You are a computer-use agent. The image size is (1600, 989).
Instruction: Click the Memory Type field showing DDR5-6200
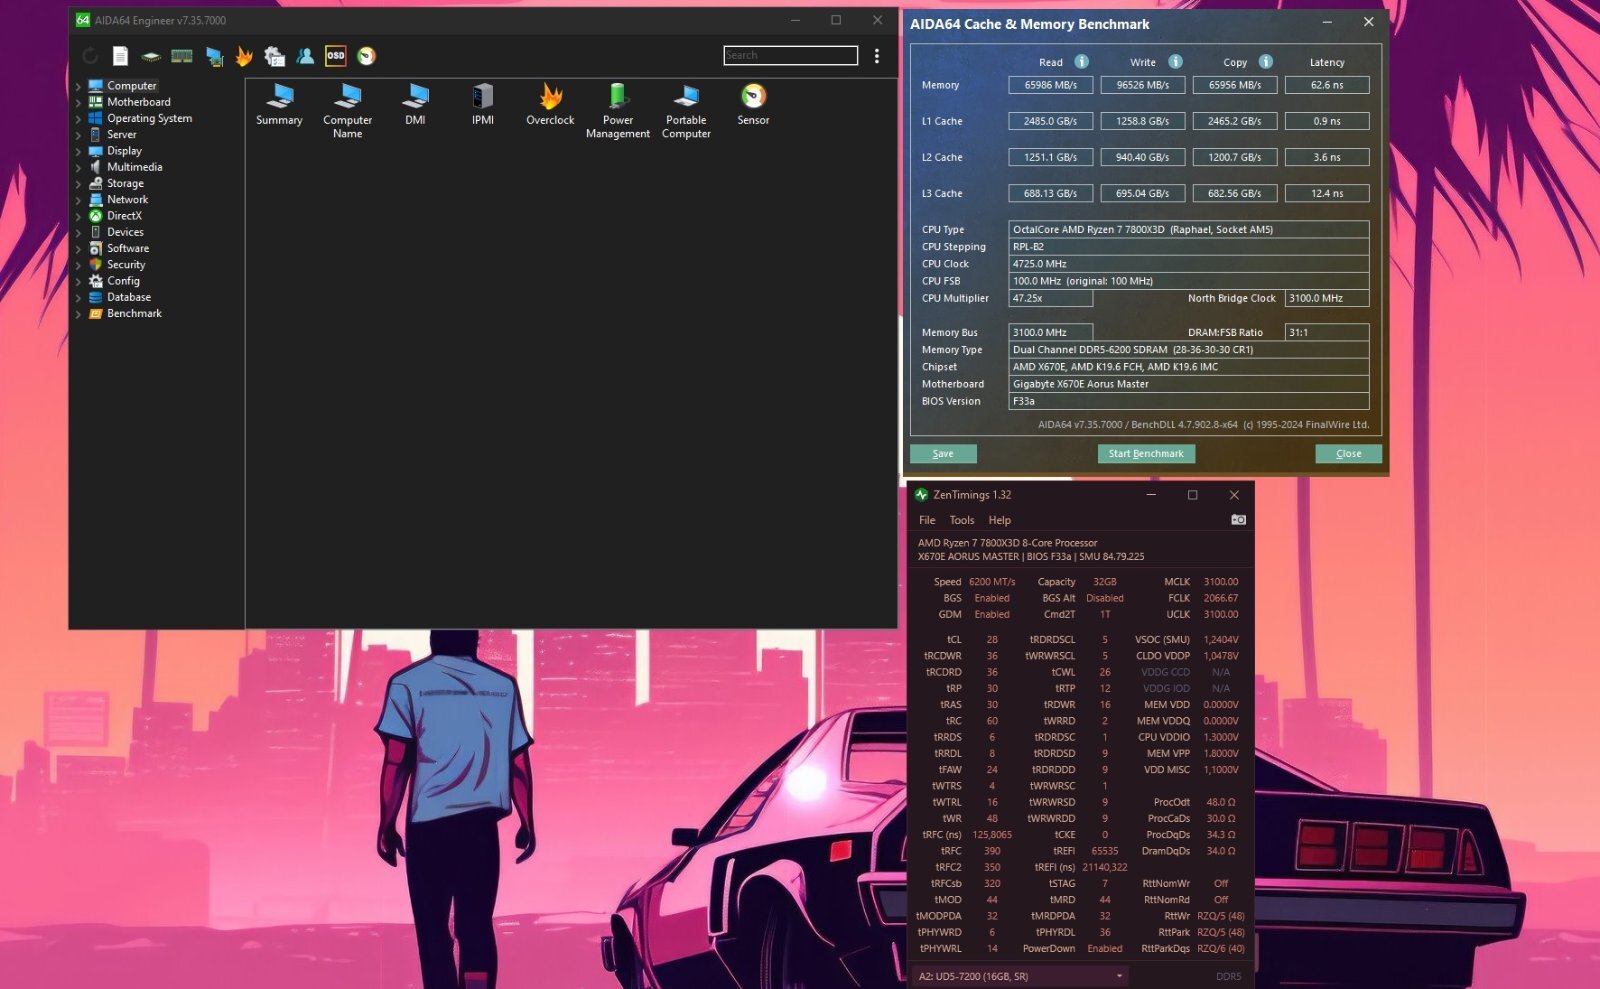click(1188, 350)
